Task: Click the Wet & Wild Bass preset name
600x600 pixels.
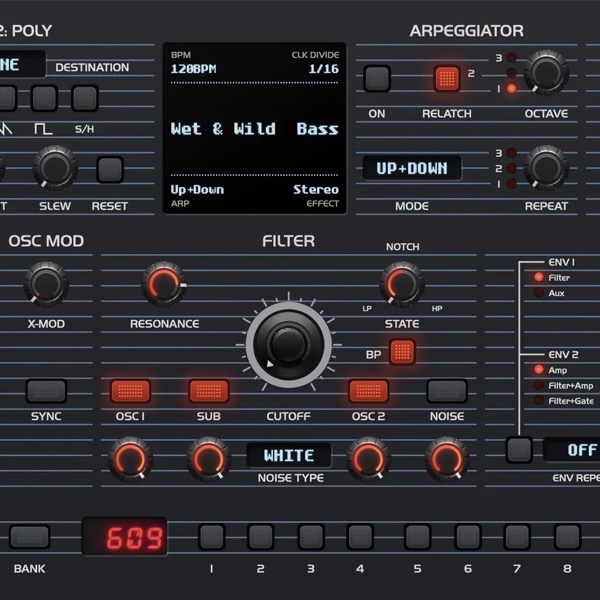Action: (x=254, y=129)
